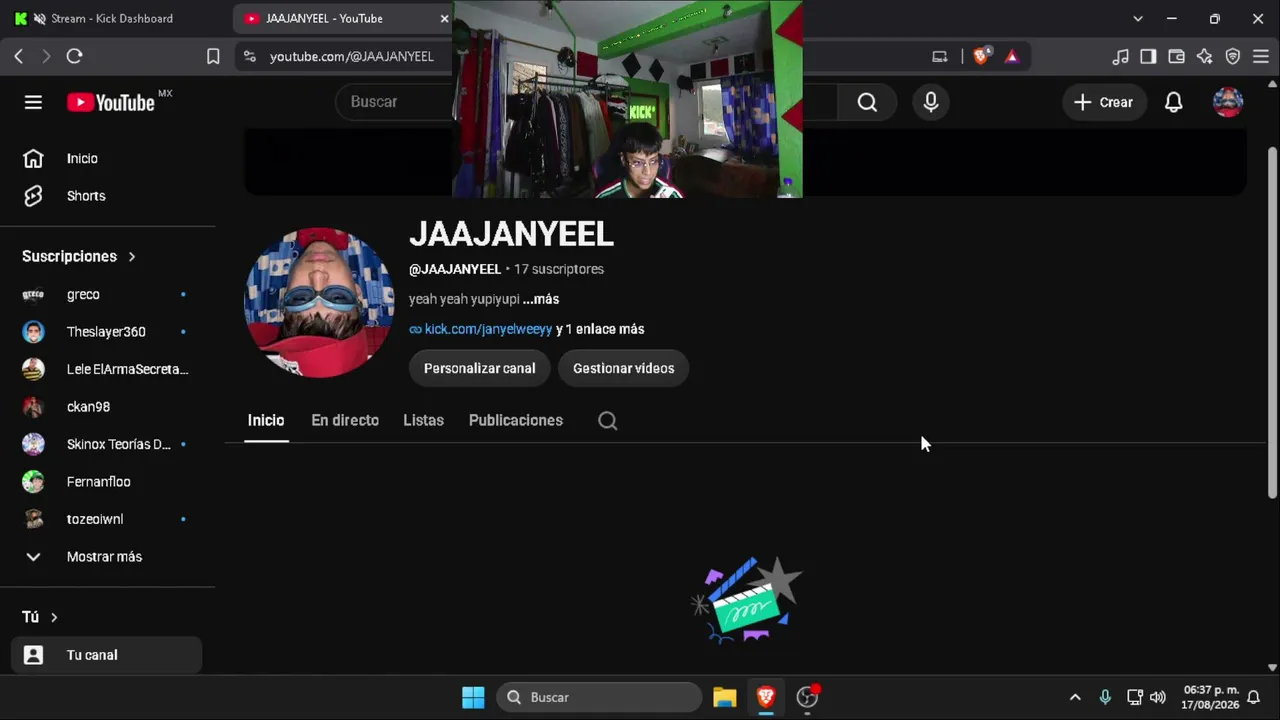Open microphone tray icon settings

point(1105,697)
